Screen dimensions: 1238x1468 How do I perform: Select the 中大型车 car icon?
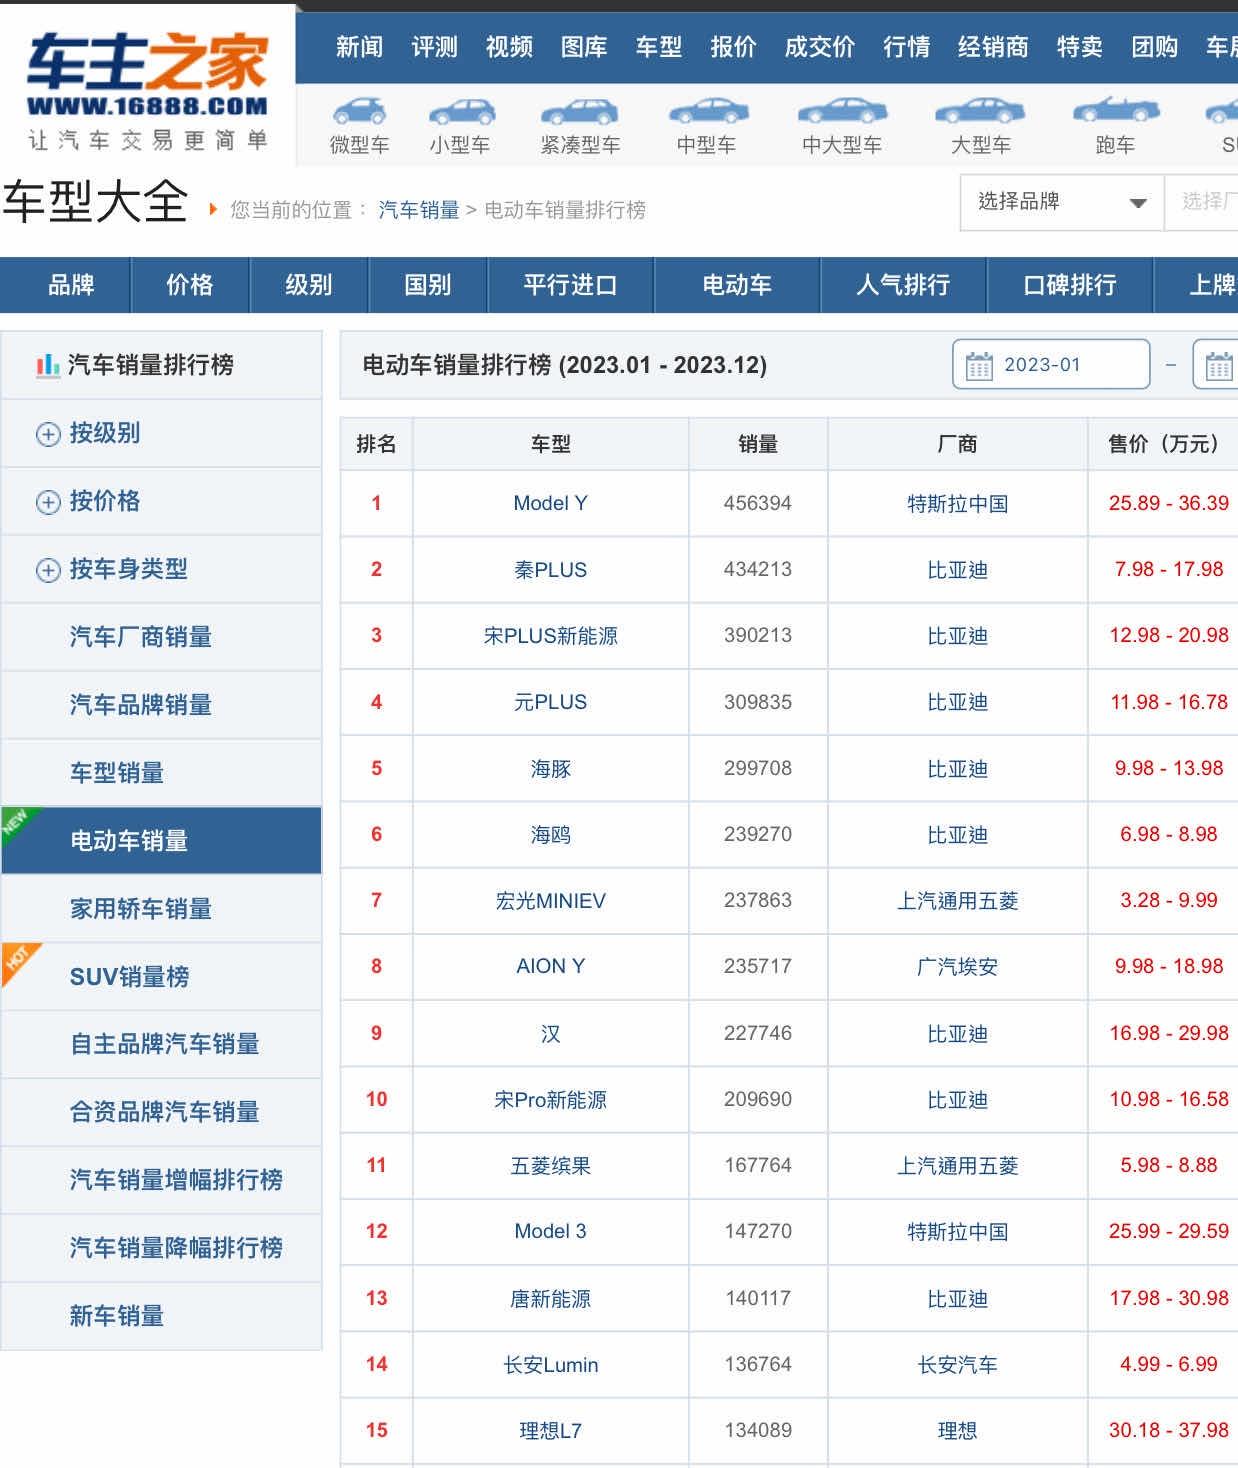pos(842,112)
